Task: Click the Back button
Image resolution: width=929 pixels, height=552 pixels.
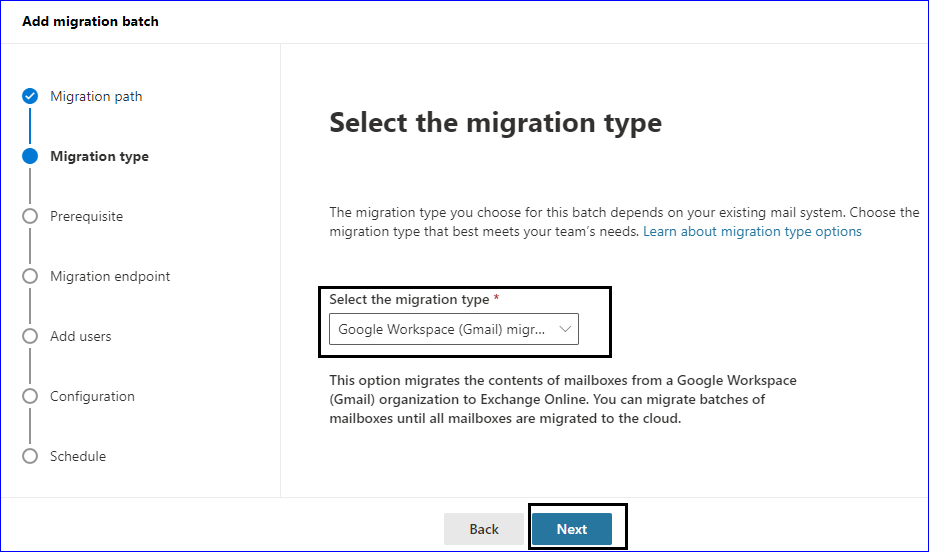Action: (x=483, y=529)
